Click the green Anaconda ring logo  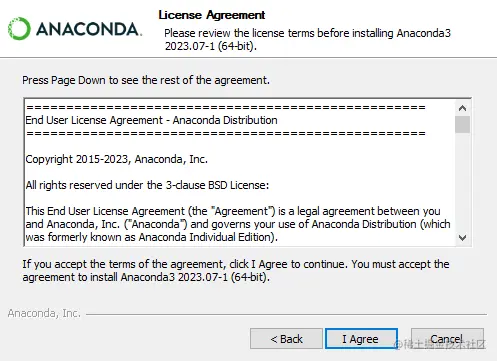click(19, 29)
